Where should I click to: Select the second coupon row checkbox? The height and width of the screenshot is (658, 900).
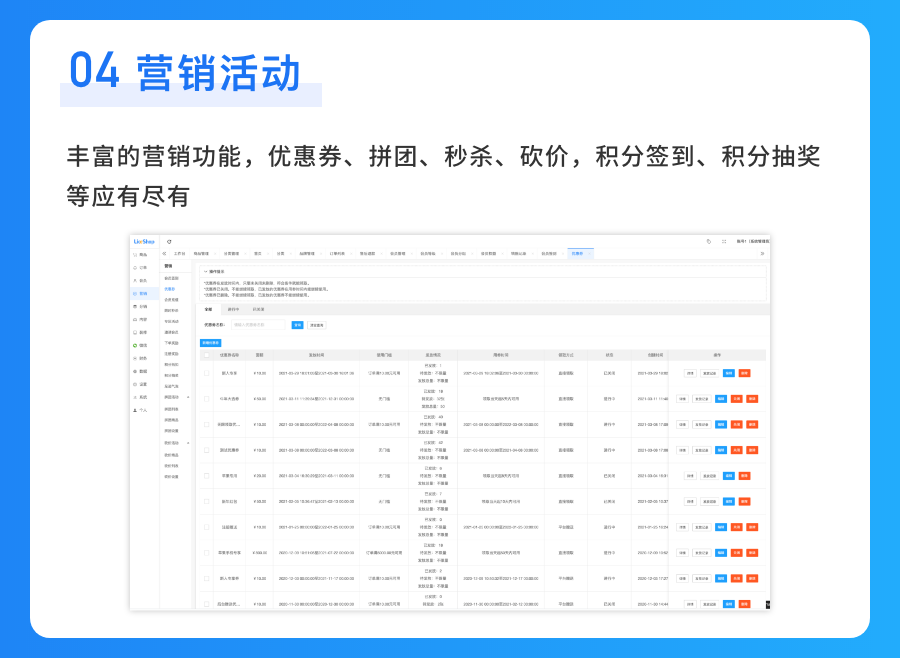click(x=207, y=398)
